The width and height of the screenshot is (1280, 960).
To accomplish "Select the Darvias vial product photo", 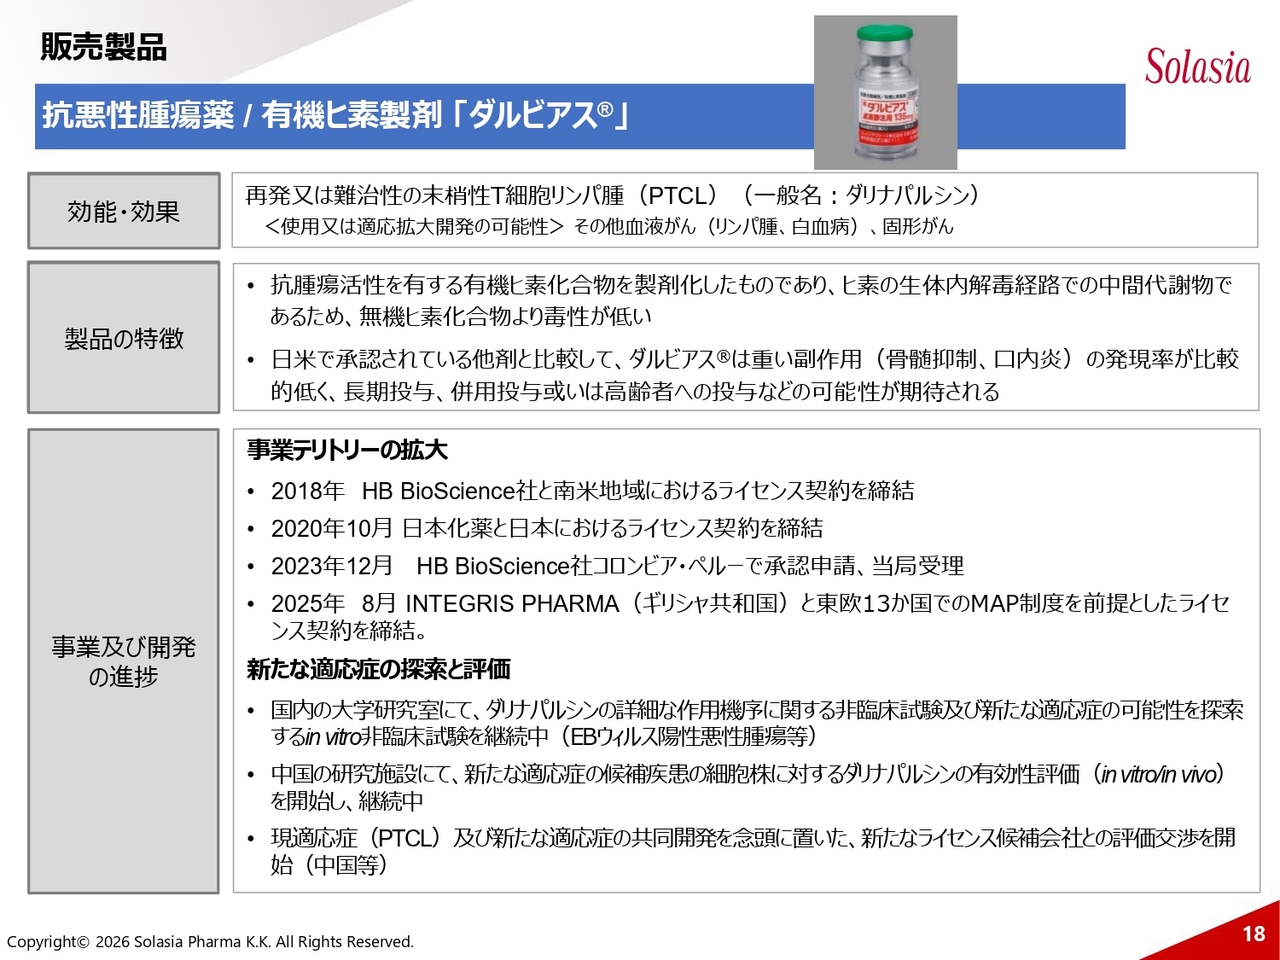I will coord(885,92).
